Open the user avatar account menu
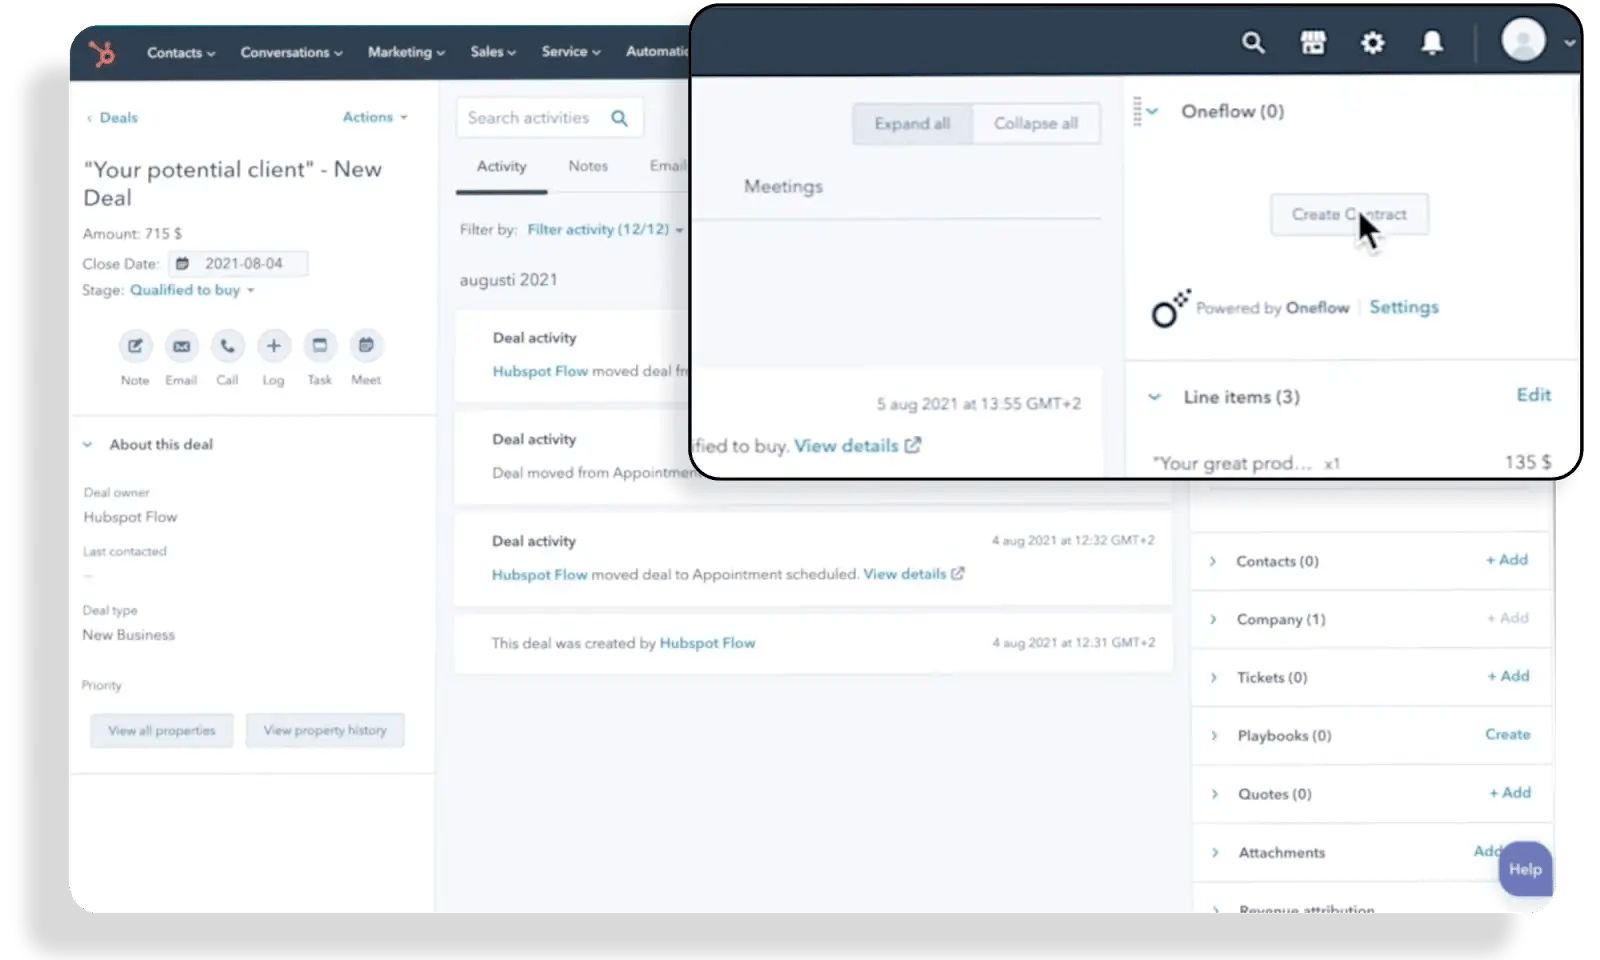Image resolution: width=1600 pixels, height=960 pixels. [1539, 42]
